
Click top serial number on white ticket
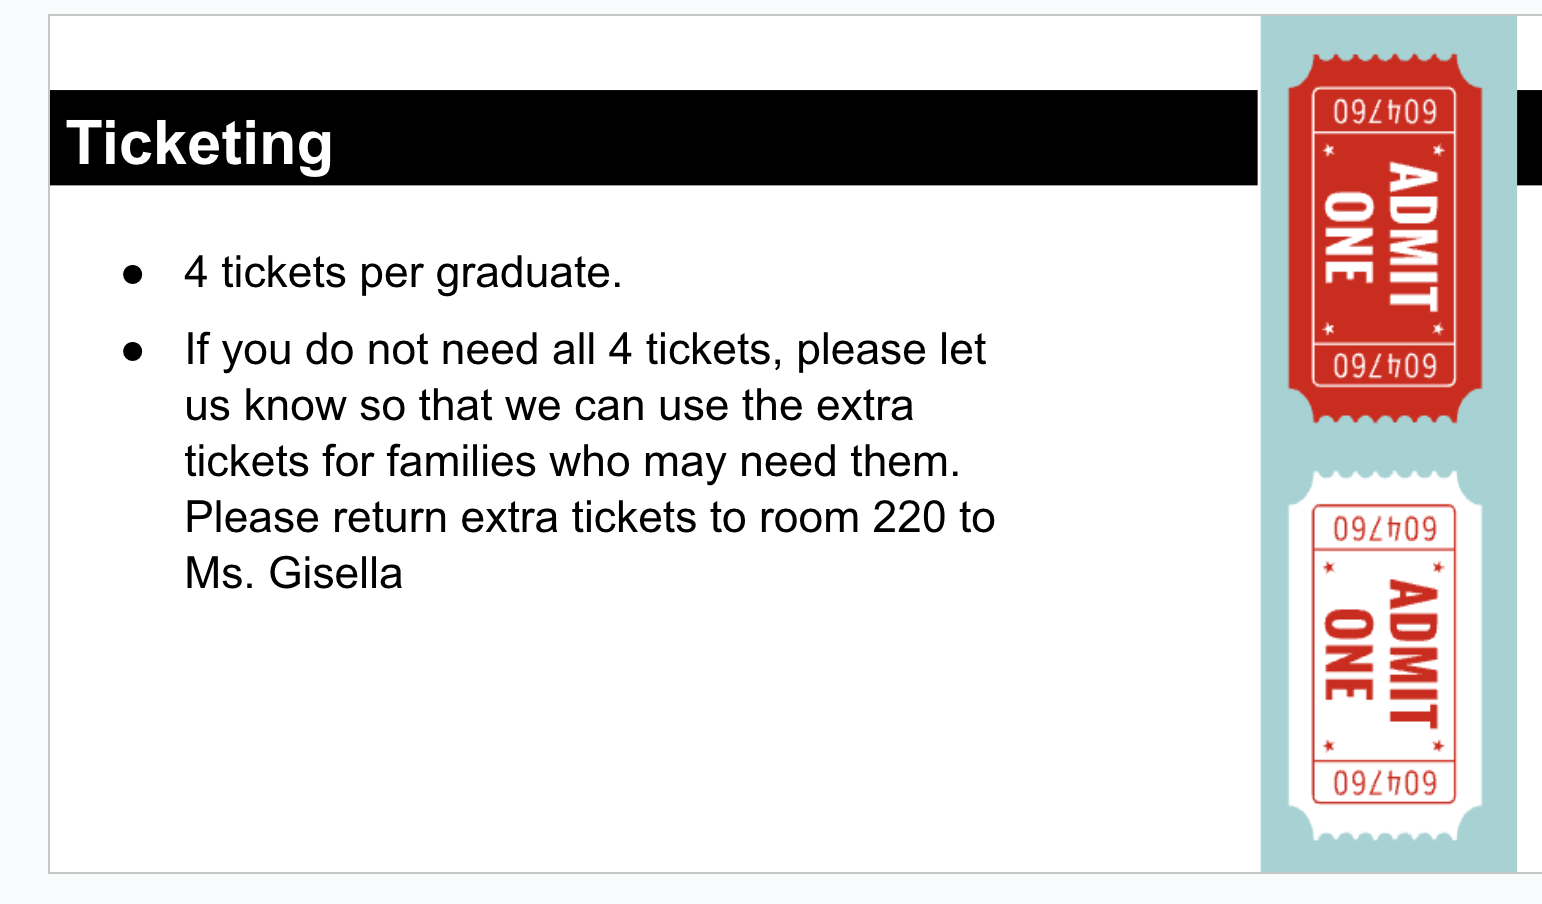1384,528
